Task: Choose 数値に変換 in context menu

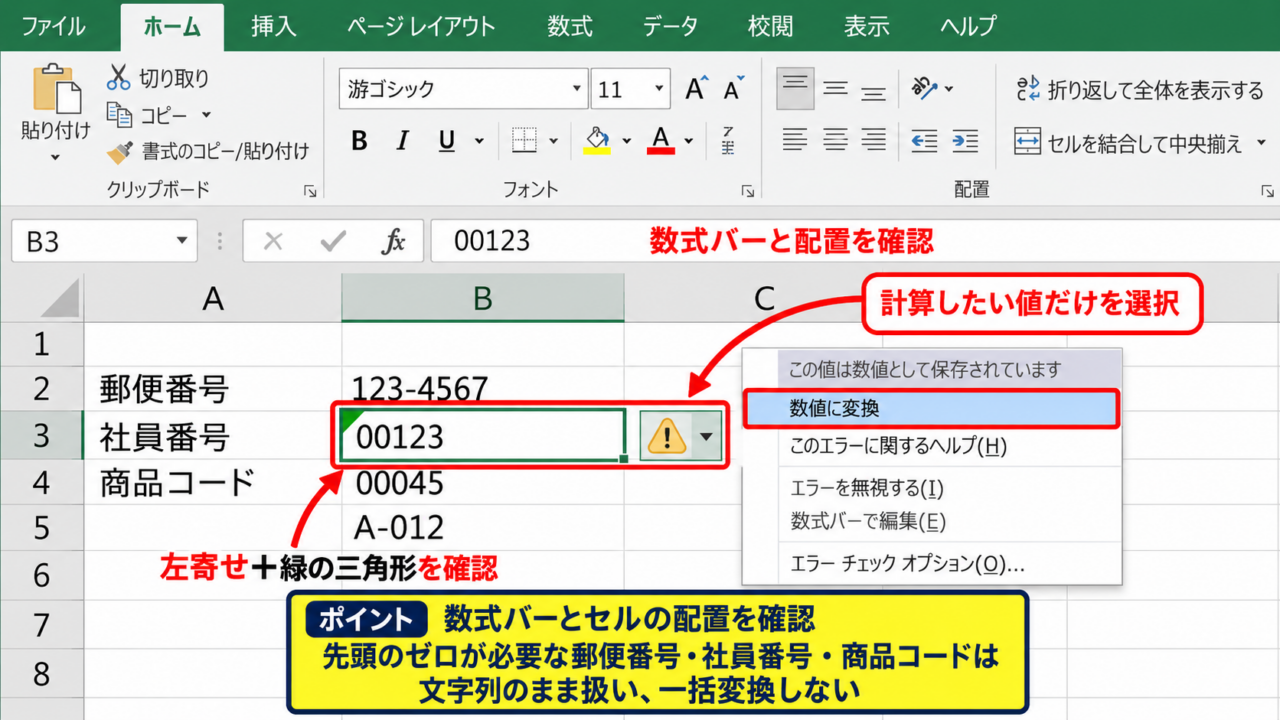Action: click(931, 408)
